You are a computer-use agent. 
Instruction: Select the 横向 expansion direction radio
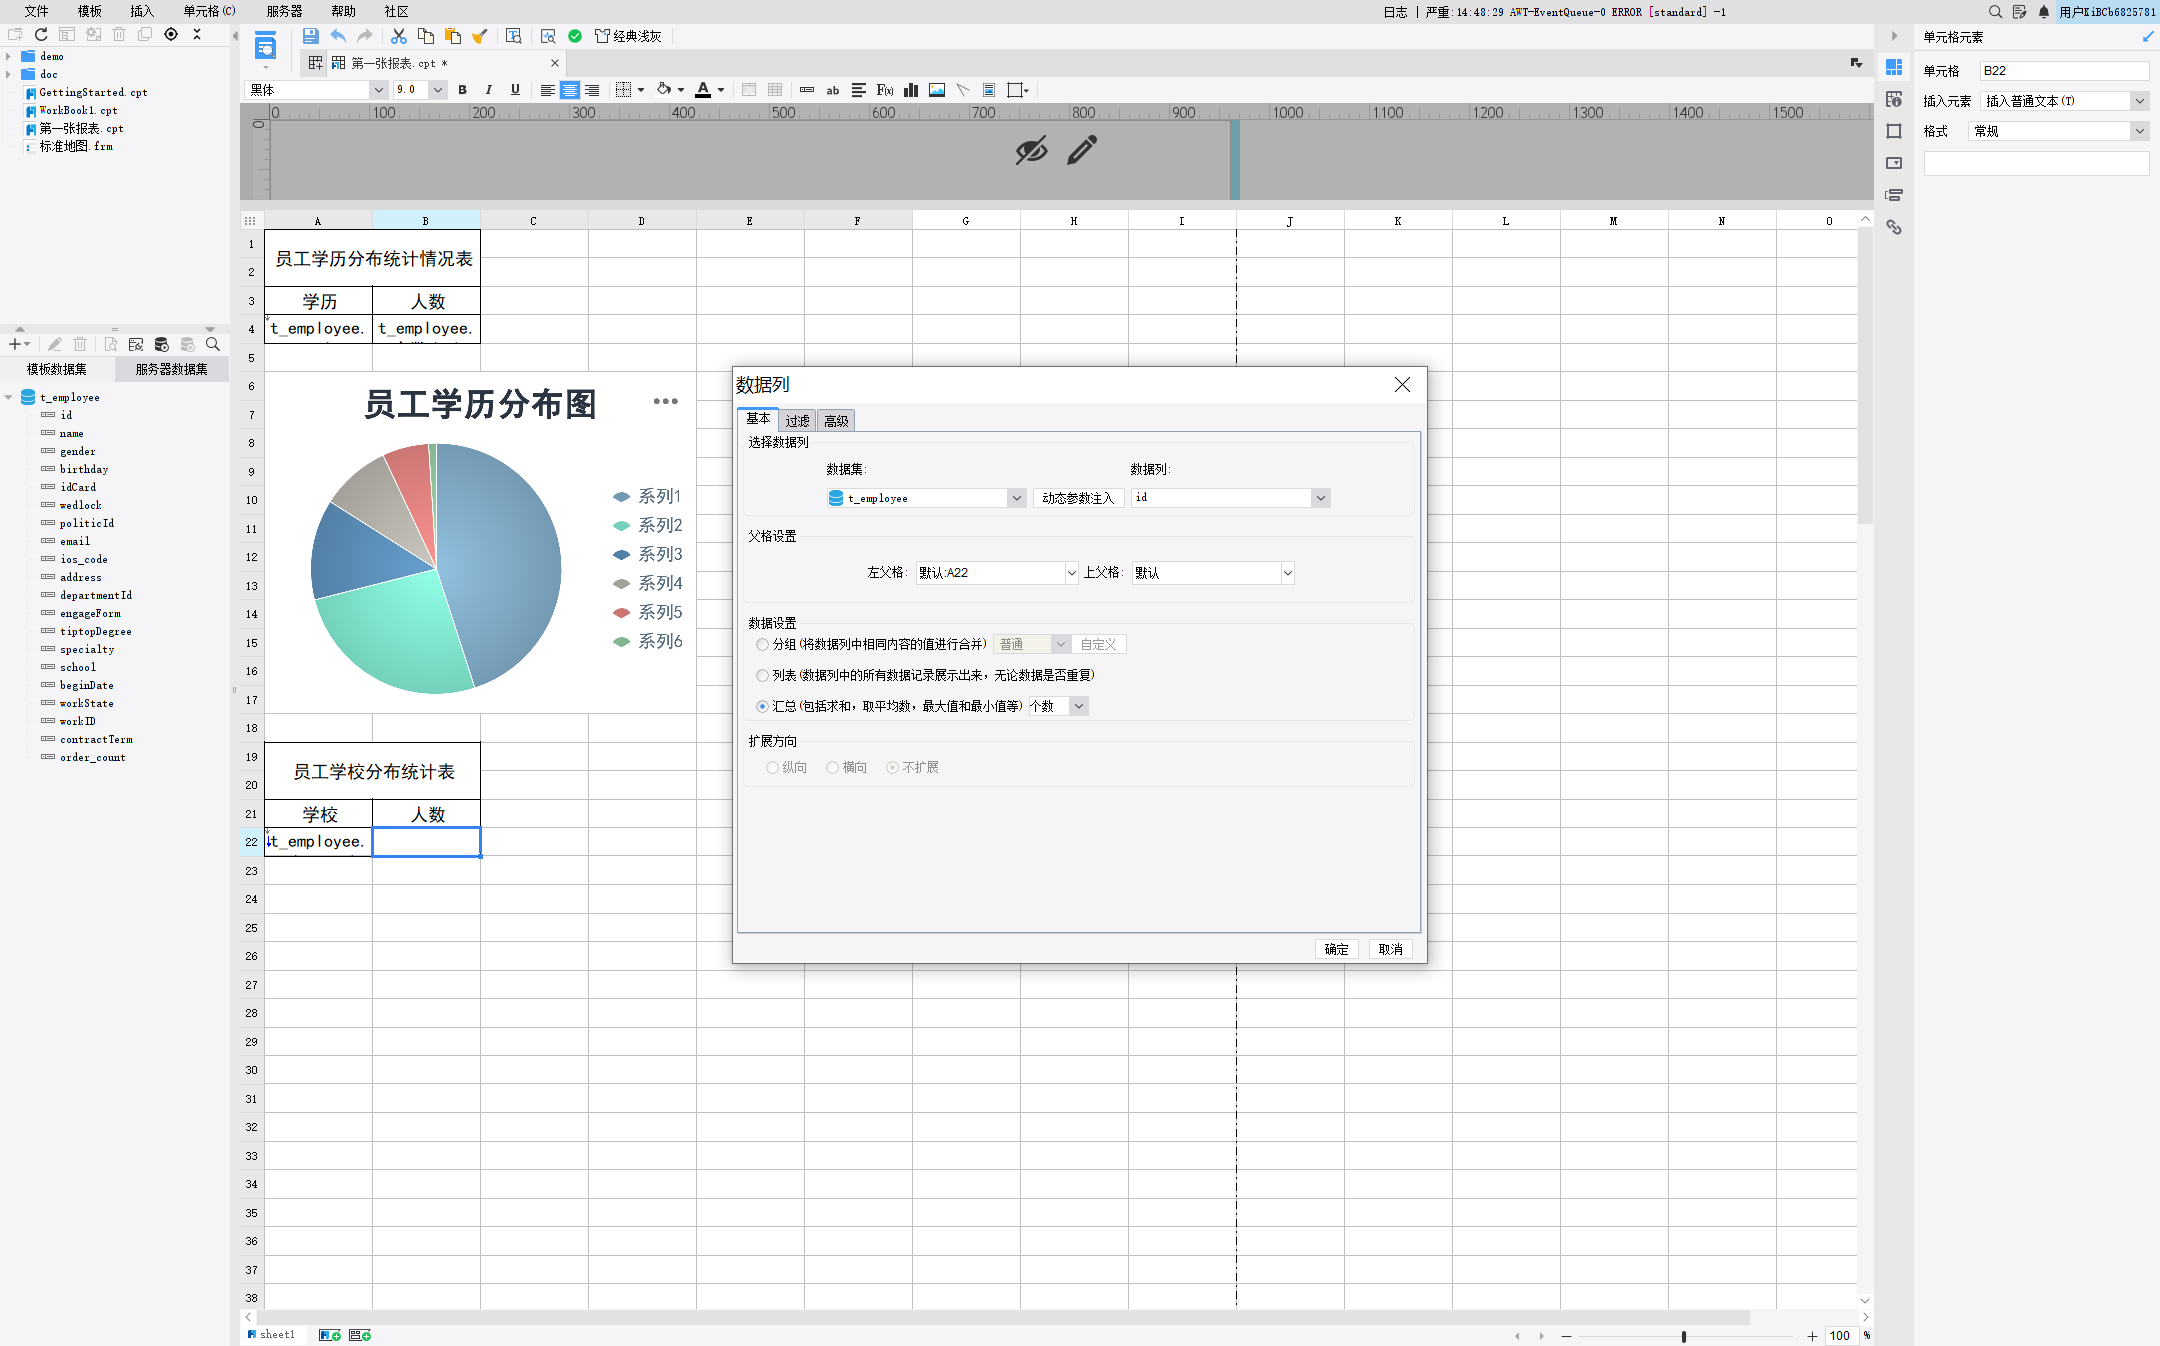pyautogui.click(x=832, y=768)
